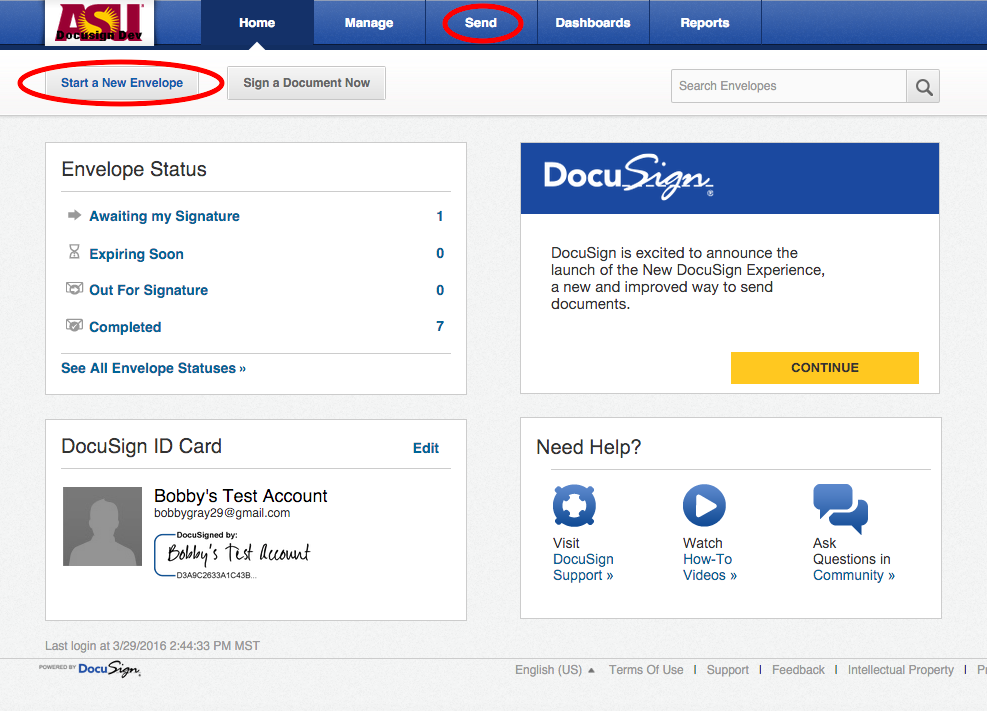Click the DocuSign logo banner

[x=730, y=179]
